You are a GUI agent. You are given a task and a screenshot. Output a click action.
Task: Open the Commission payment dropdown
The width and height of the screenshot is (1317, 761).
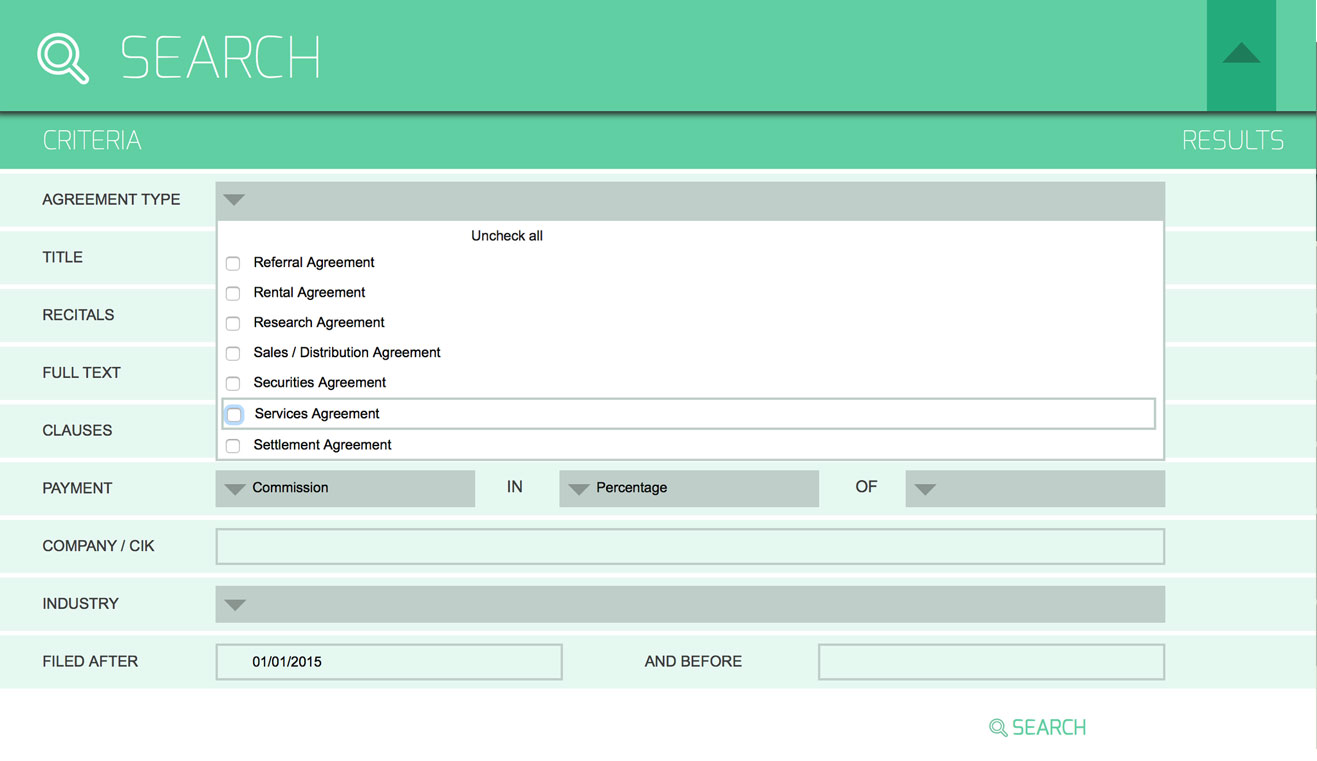click(345, 489)
